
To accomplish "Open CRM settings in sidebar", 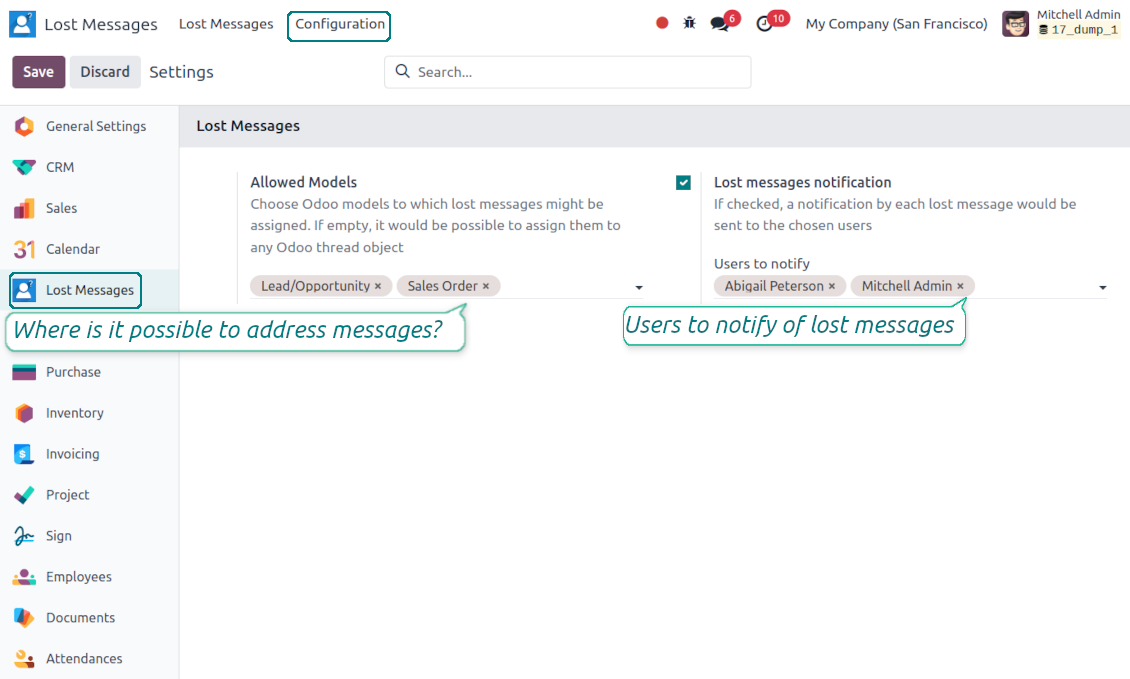I will (x=60, y=167).
